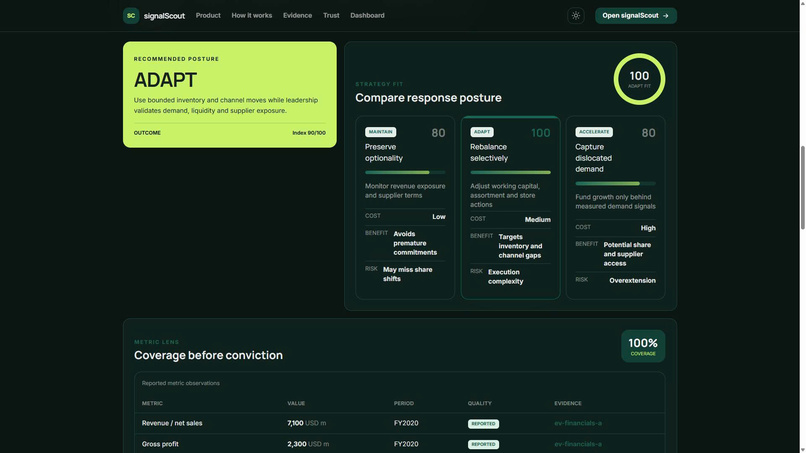Screen dimensions: 806x453
Task: Click 'Preserve optionality' card title
Action: [x=384, y=153]
